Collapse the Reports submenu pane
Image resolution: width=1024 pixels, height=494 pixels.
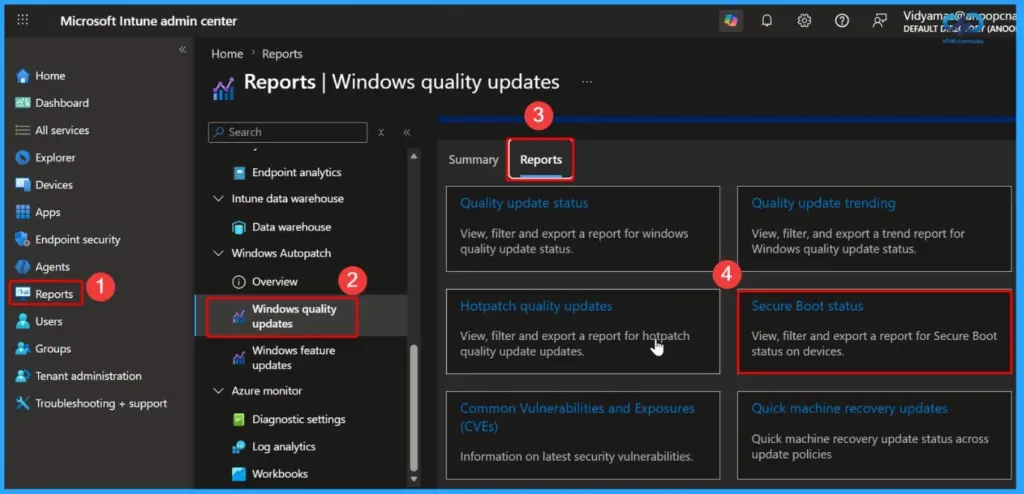407,132
